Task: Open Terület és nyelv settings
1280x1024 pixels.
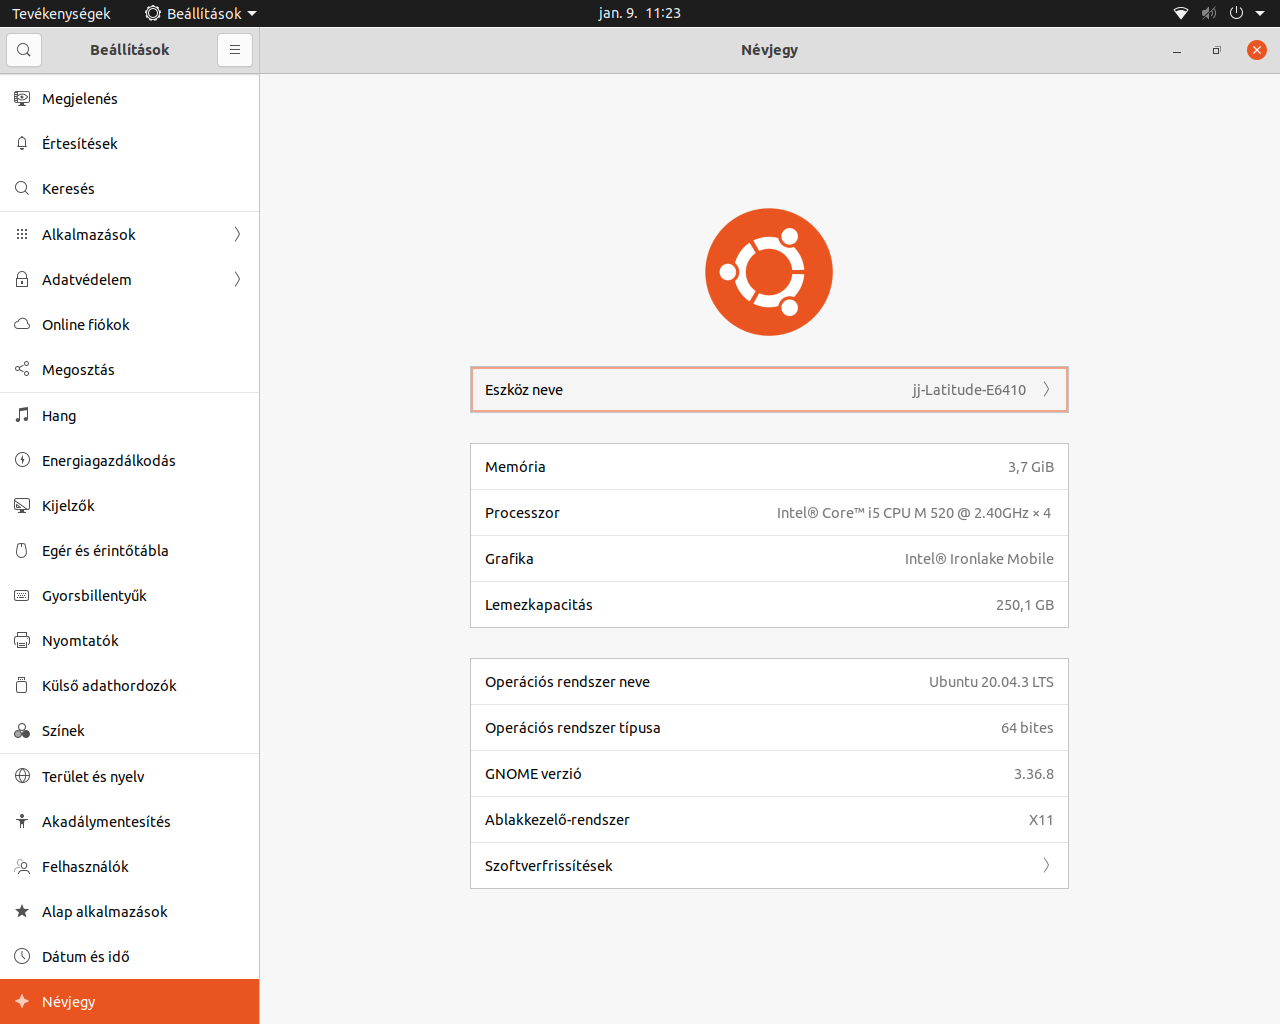Action: point(130,776)
